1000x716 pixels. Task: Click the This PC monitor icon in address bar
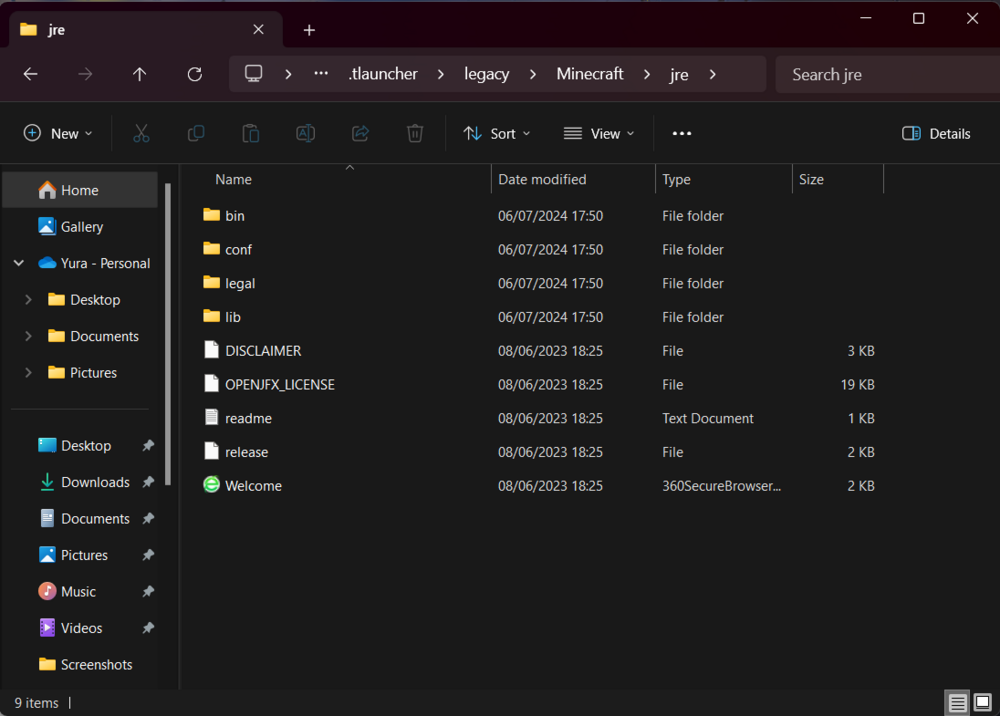pos(253,73)
